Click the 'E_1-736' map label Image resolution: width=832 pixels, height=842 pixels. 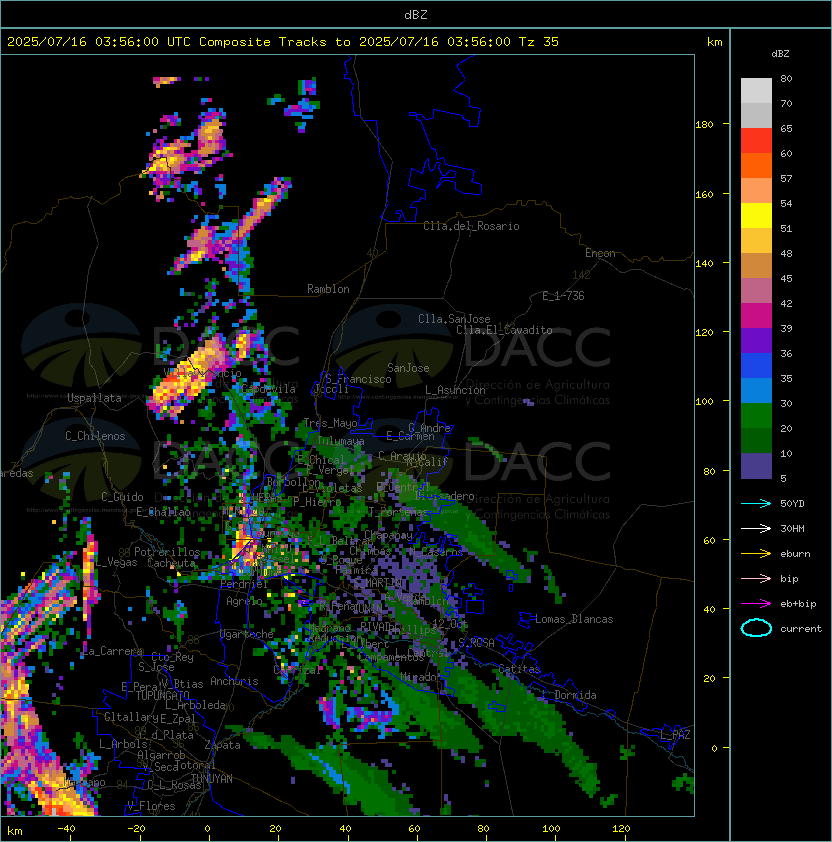coord(563,296)
